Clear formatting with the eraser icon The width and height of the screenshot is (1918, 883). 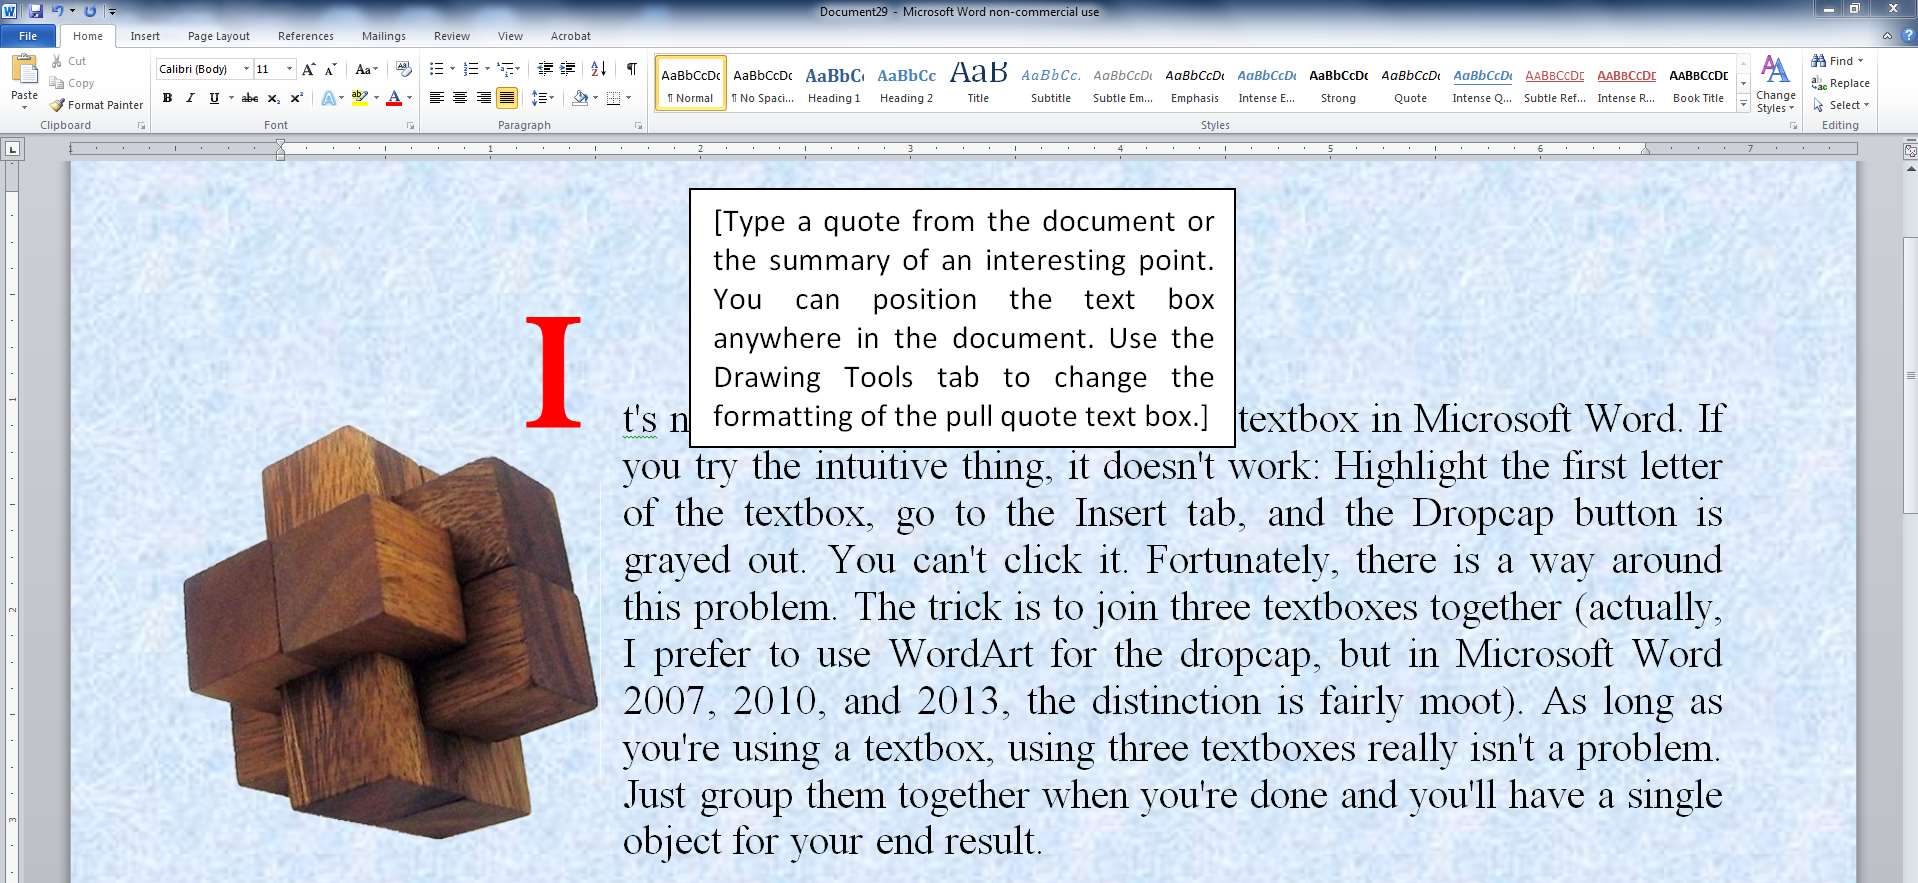(x=404, y=69)
